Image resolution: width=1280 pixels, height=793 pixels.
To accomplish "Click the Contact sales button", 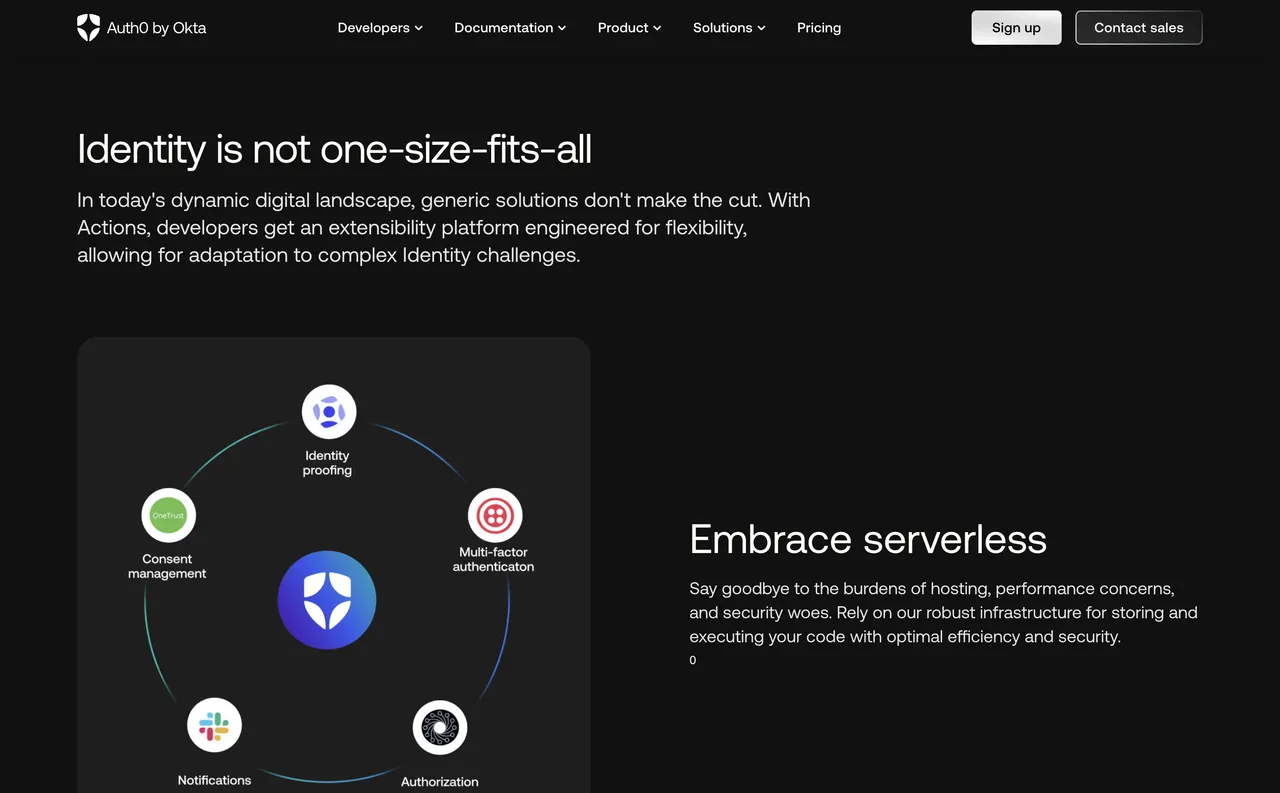I will pyautogui.click(x=1138, y=27).
